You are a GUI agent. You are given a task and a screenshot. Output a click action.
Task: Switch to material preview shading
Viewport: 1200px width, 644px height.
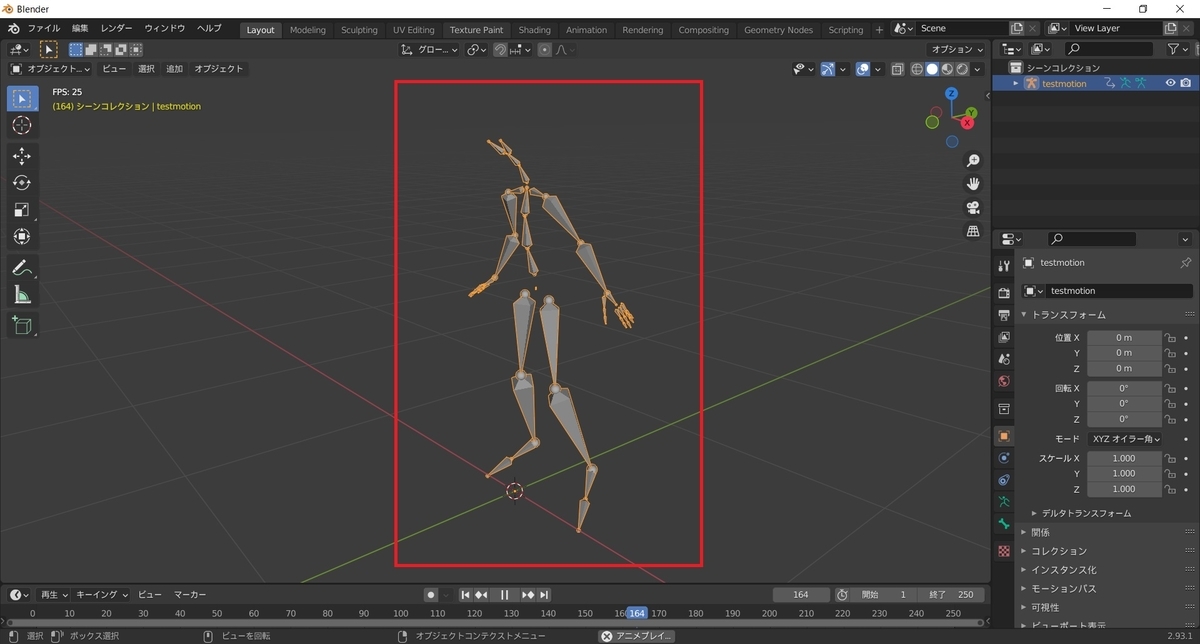[x=947, y=69]
